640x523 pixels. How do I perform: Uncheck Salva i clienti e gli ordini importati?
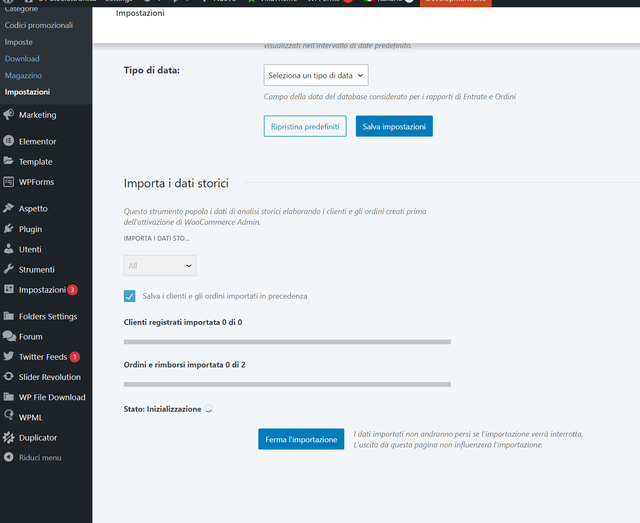[x=129, y=296]
